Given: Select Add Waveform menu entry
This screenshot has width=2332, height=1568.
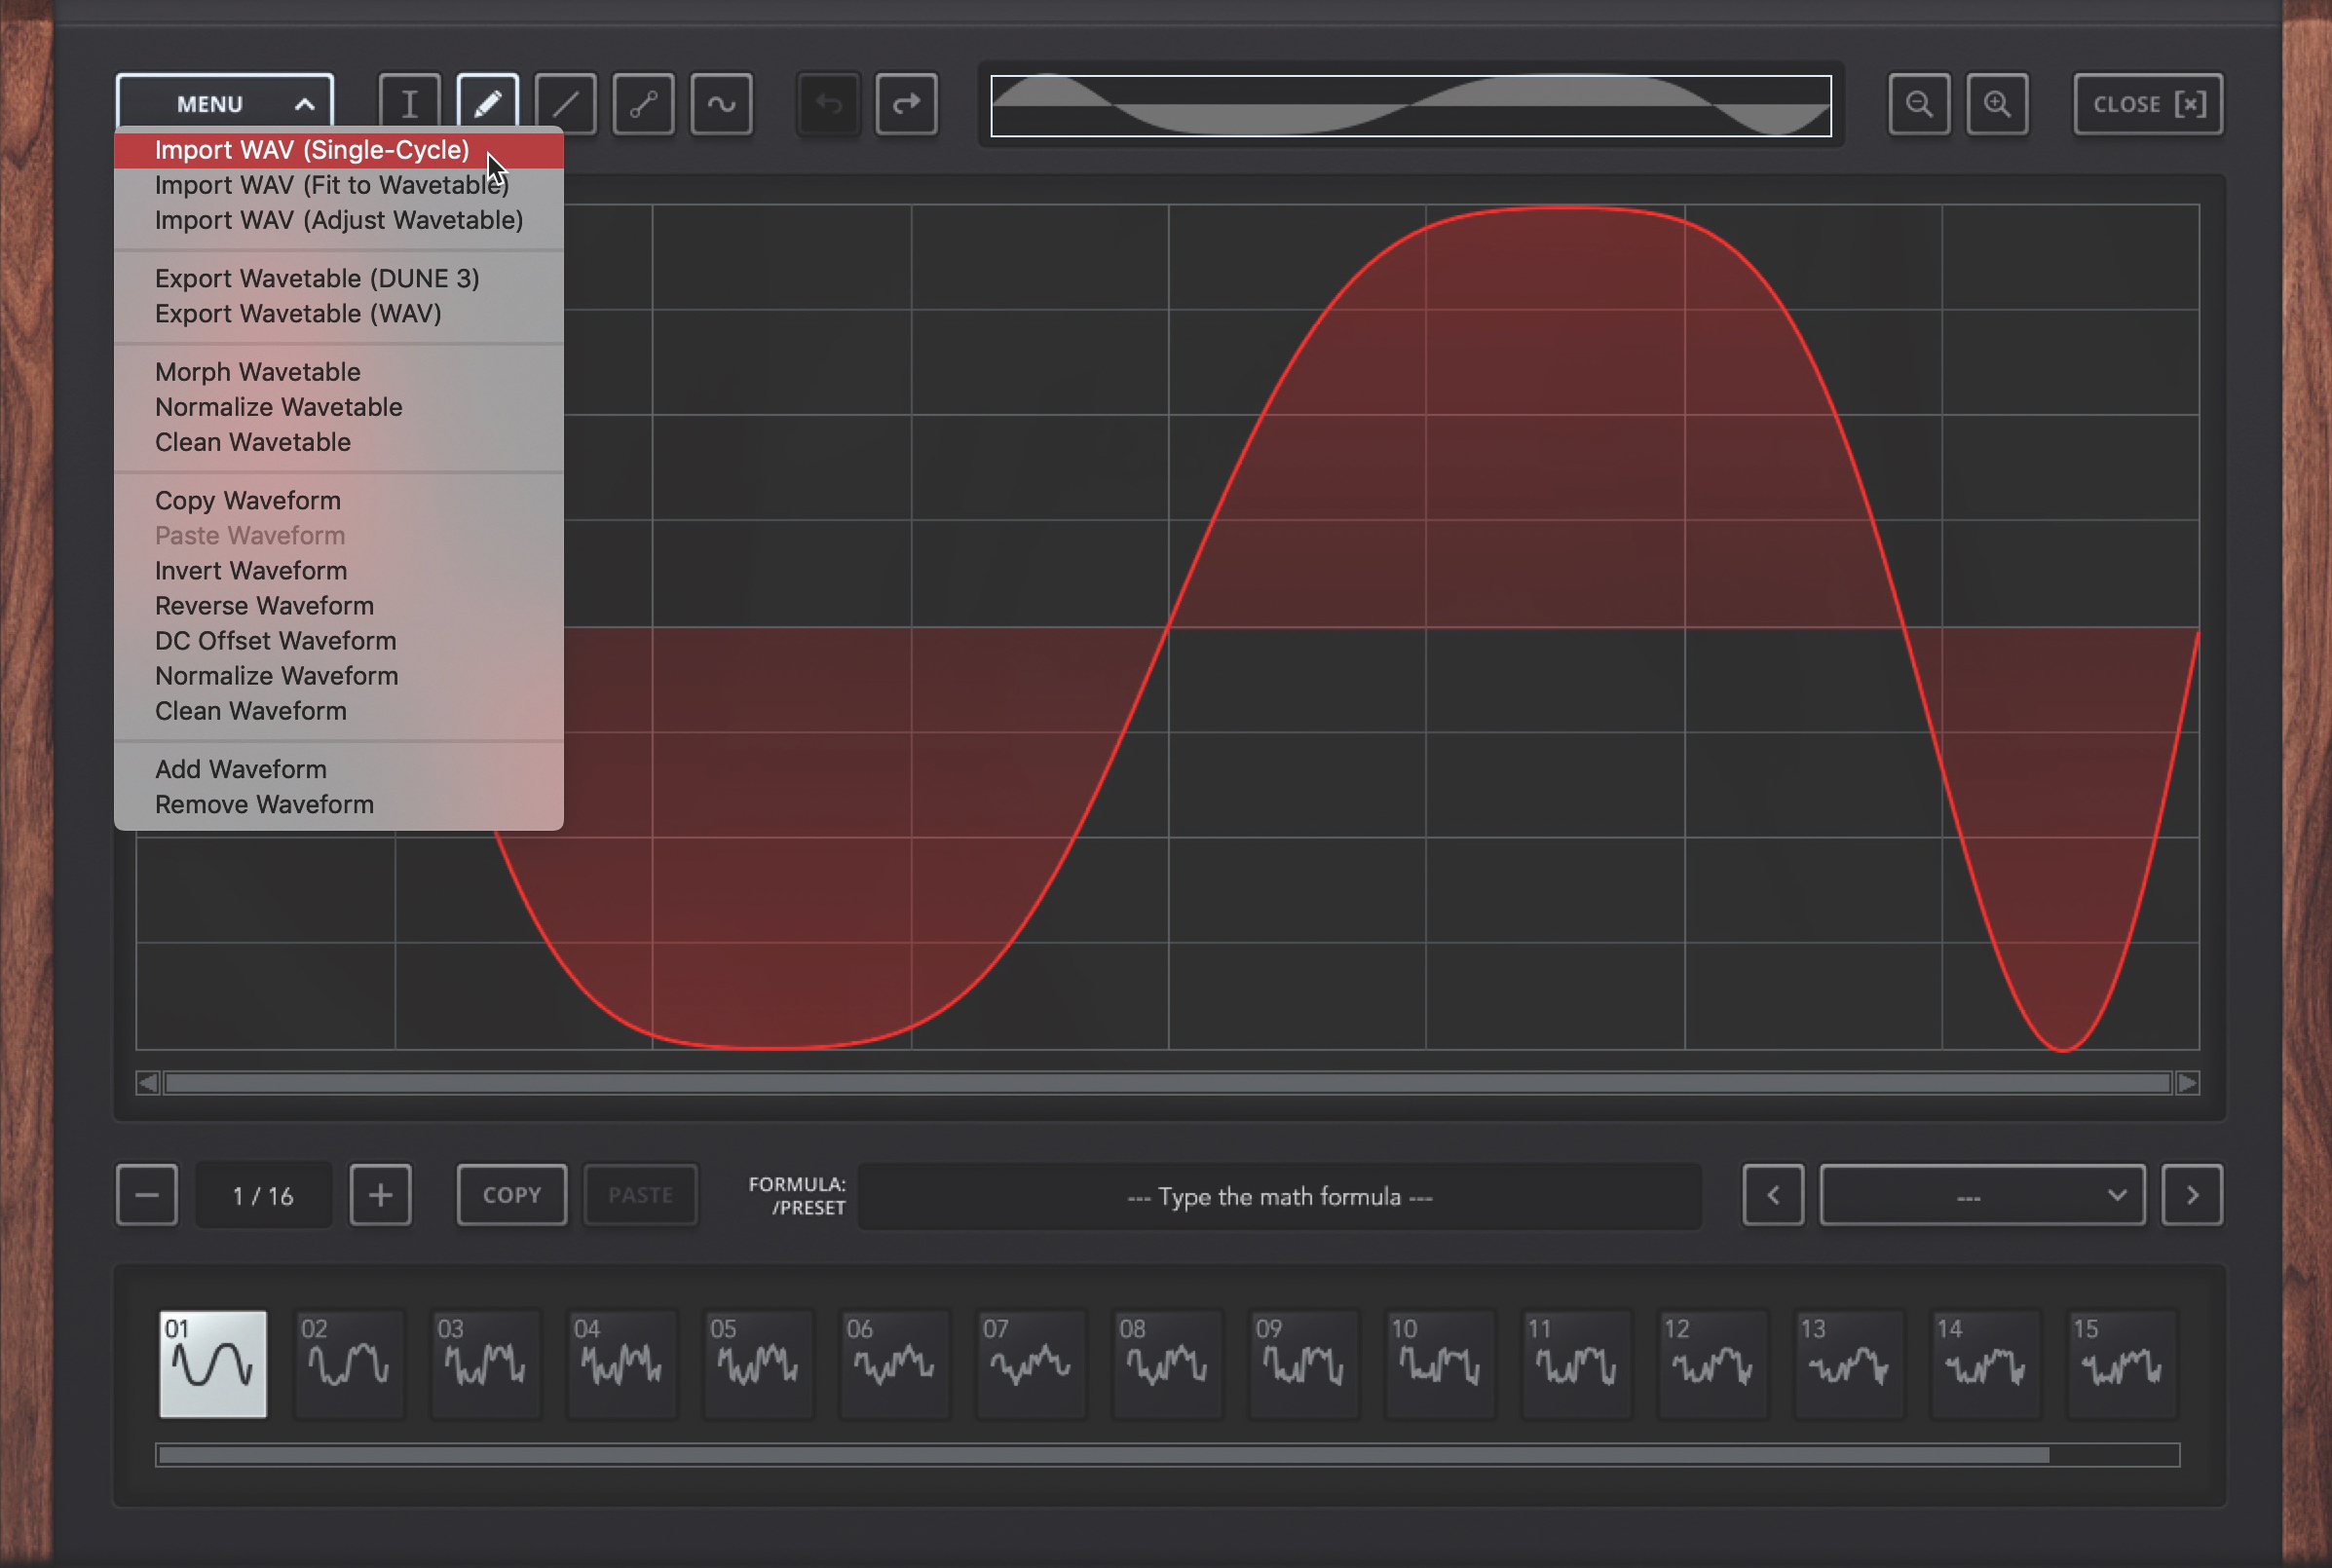Looking at the screenshot, I should [x=339, y=769].
